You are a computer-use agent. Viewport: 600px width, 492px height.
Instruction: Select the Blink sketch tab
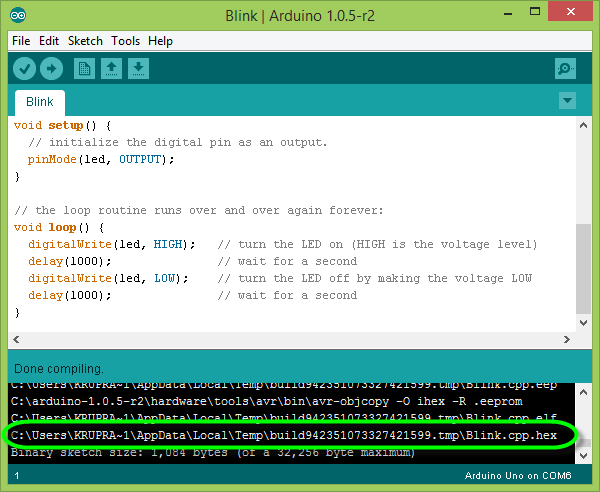tap(40, 102)
